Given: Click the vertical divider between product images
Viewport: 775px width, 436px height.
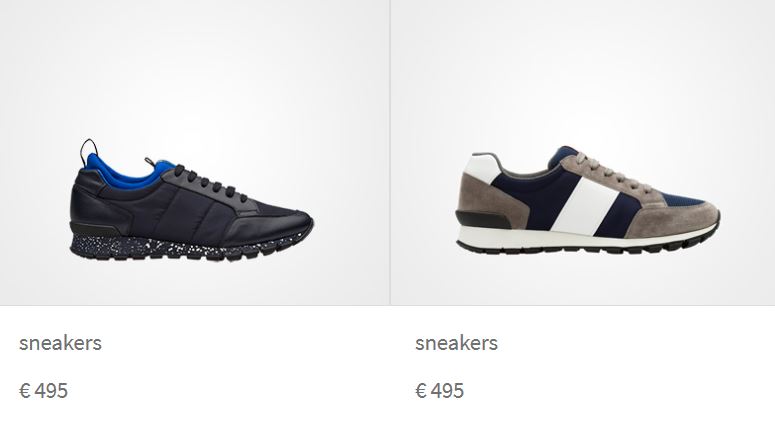Looking at the screenshot, I should tap(390, 152).
